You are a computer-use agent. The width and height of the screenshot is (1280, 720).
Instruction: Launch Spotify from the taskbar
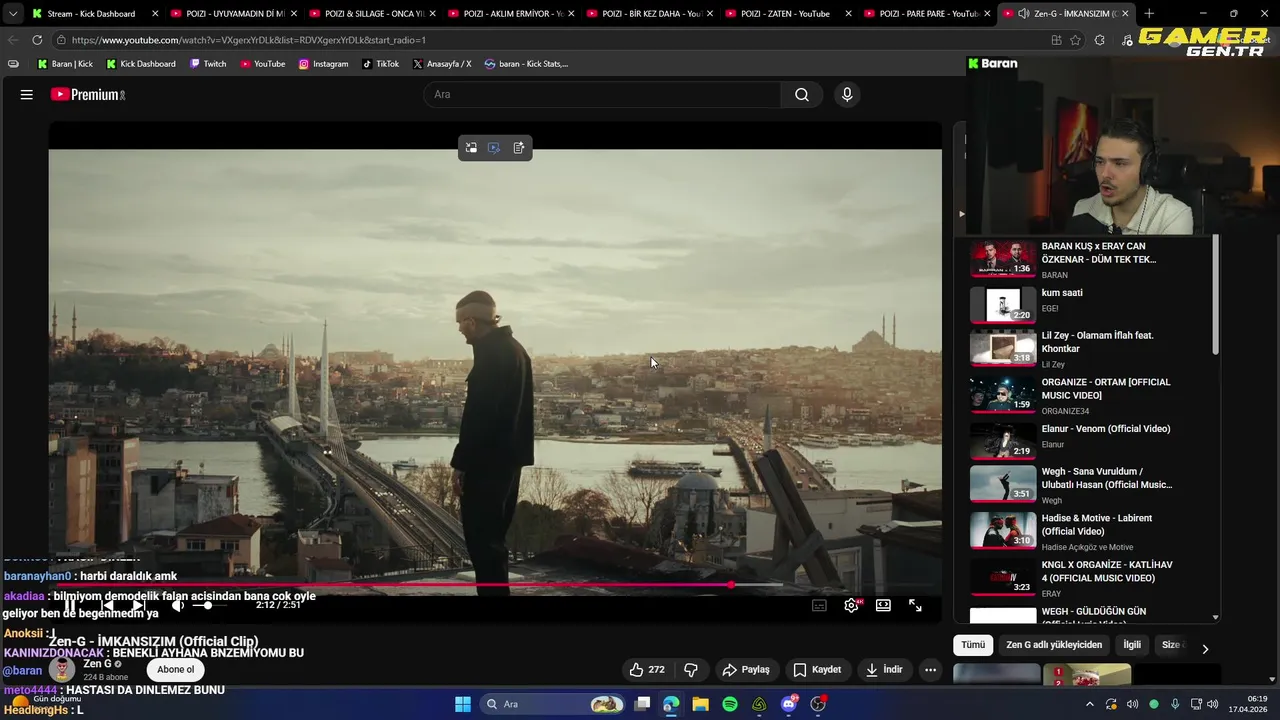pyautogui.click(x=730, y=704)
